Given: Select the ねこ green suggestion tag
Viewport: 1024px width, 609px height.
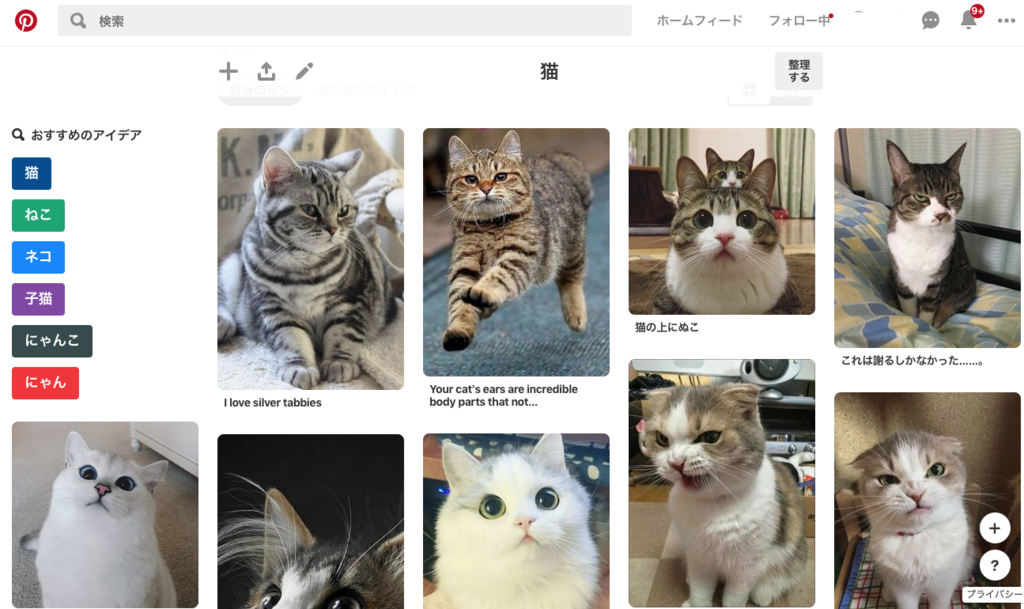Looking at the screenshot, I should [38, 215].
